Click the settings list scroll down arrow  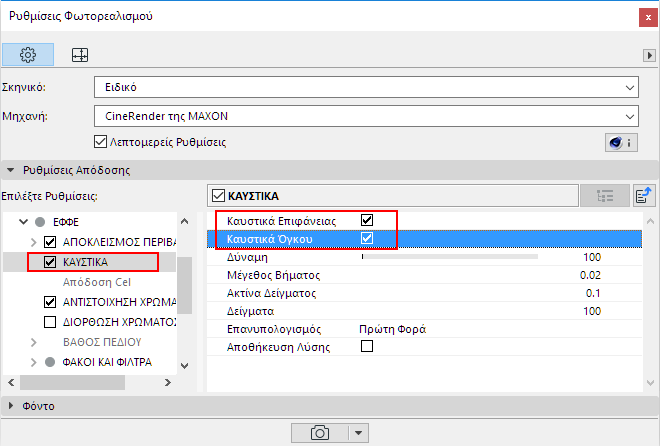650,382
